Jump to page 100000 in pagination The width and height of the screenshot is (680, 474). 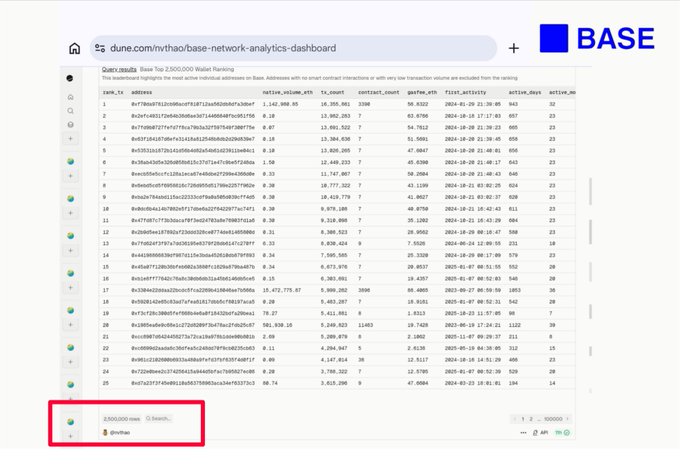click(x=553, y=419)
